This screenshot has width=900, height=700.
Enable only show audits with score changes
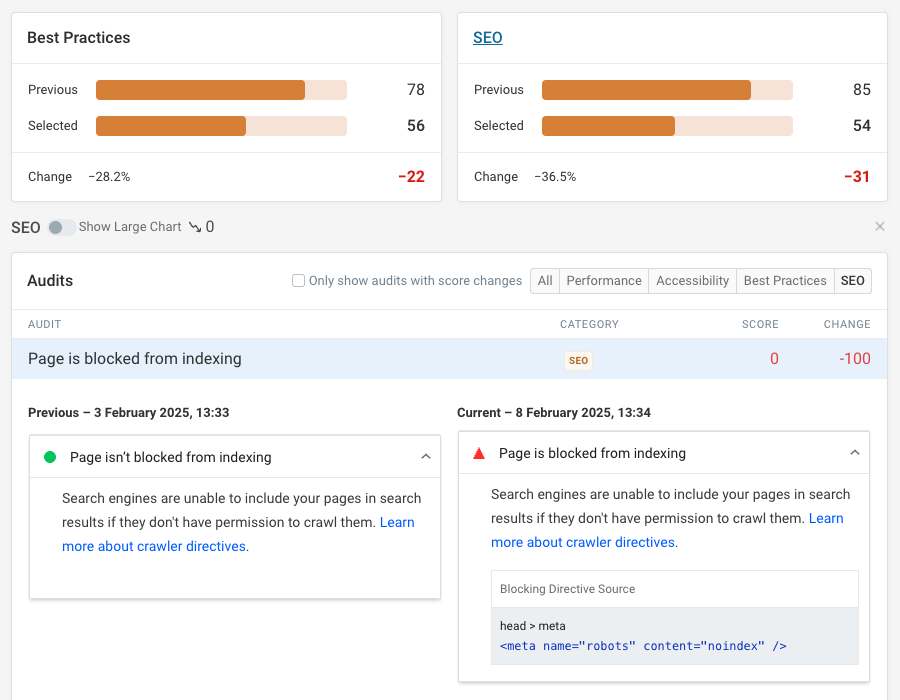click(298, 281)
